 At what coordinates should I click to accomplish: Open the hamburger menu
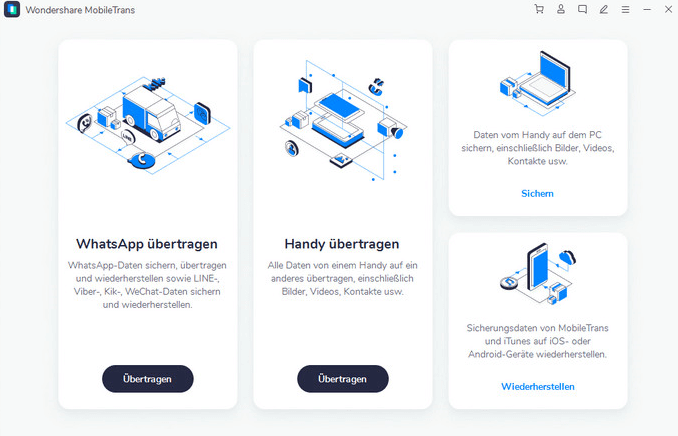[x=625, y=10]
